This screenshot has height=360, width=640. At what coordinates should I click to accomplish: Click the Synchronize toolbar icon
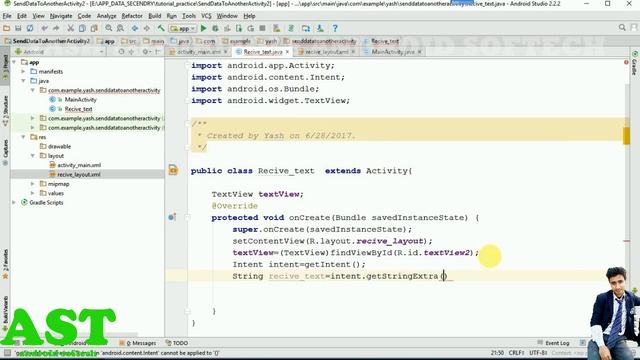pyautogui.click(x=30, y=28)
